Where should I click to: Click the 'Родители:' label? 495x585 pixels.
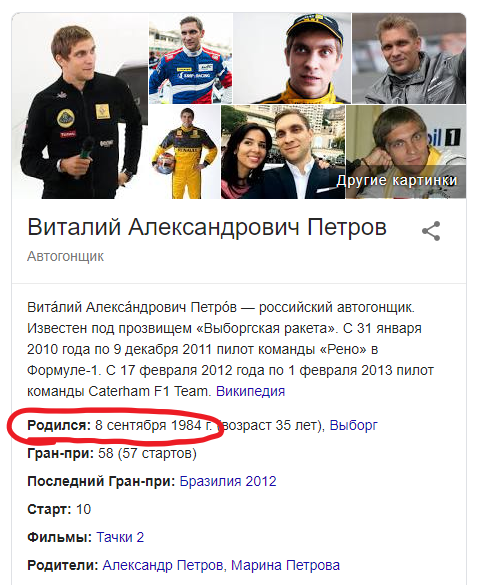coord(63,565)
